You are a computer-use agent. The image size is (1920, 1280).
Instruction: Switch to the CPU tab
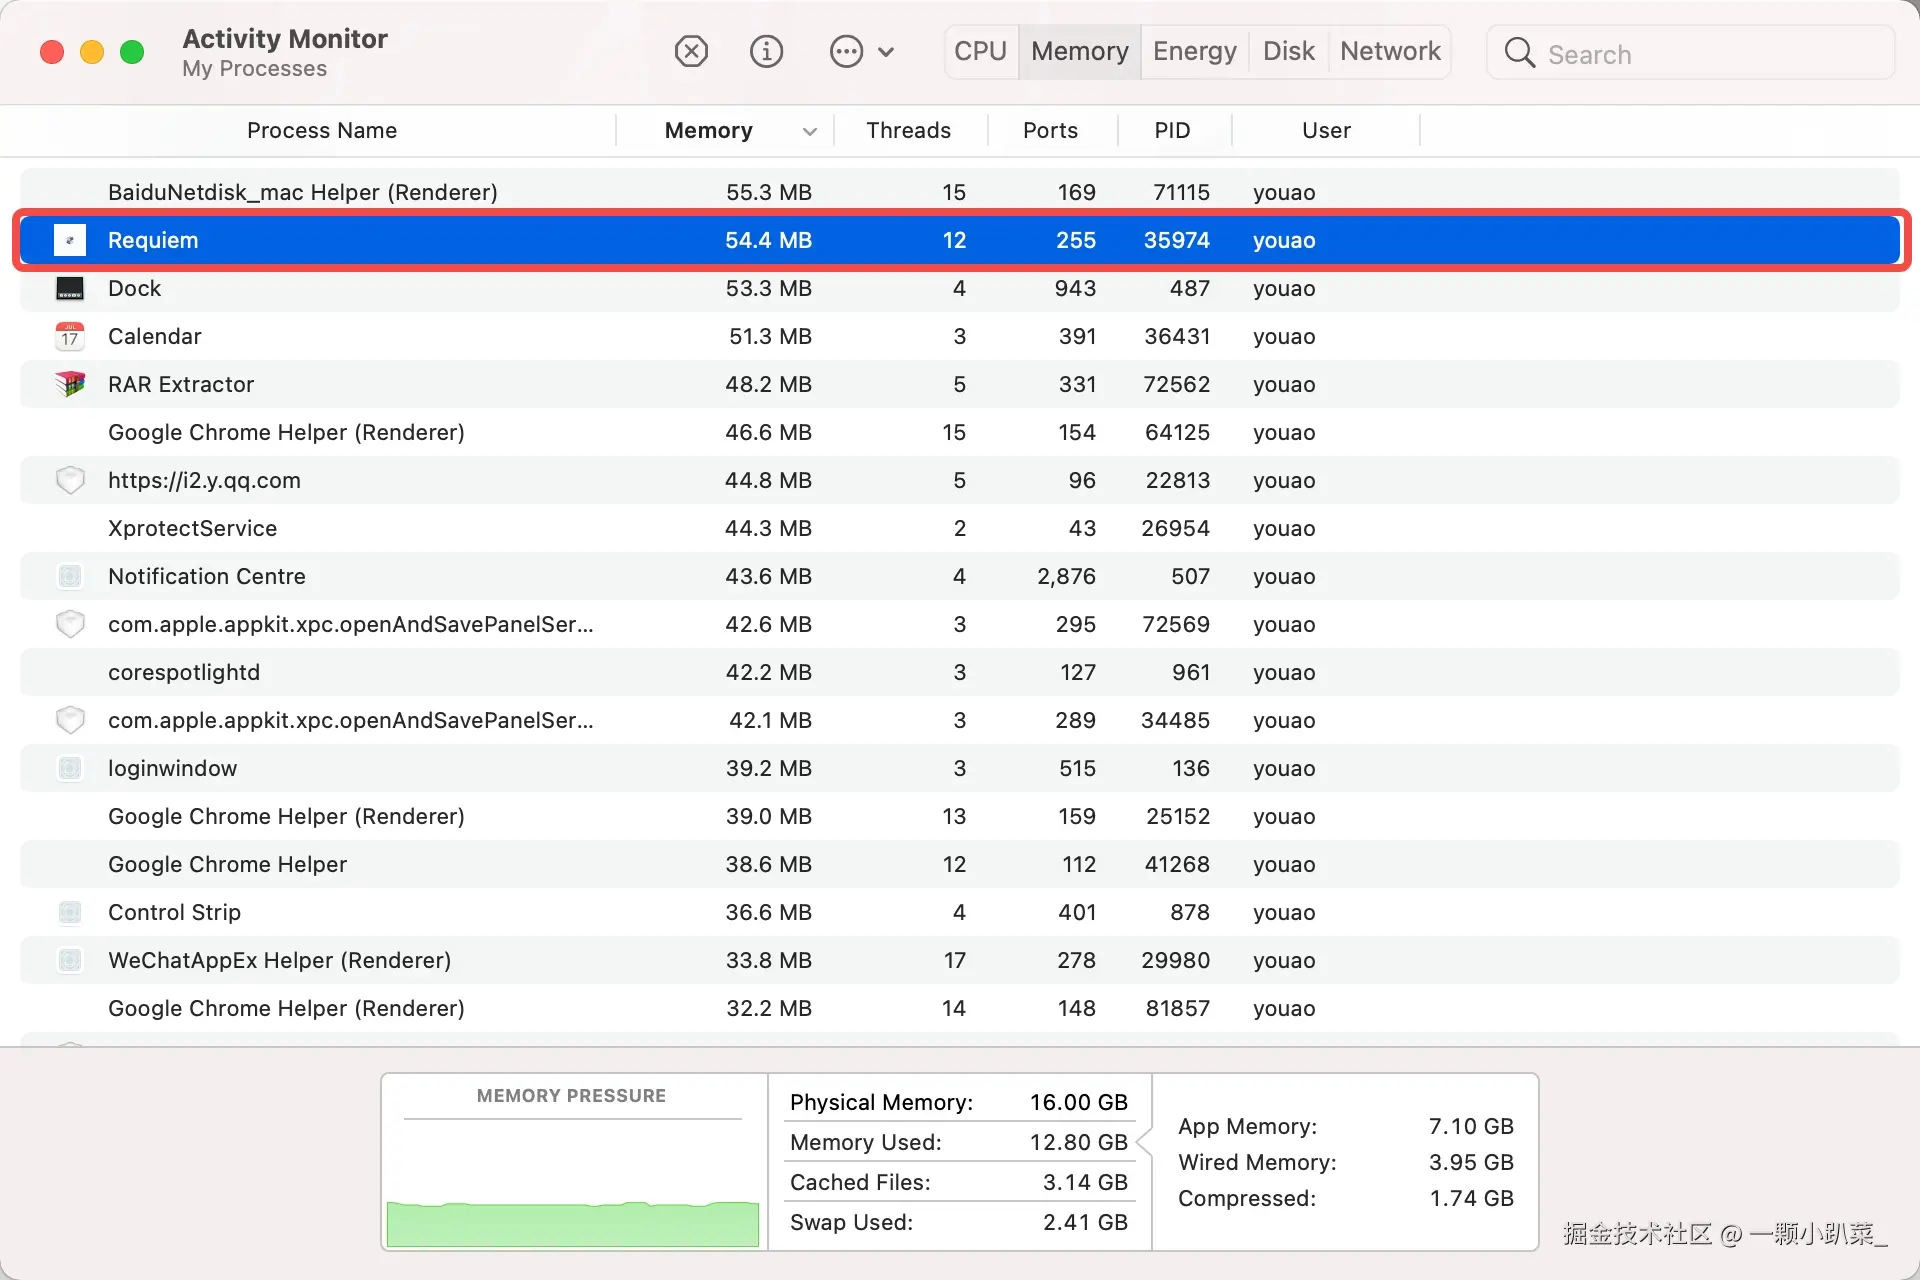pyautogui.click(x=980, y=51)
